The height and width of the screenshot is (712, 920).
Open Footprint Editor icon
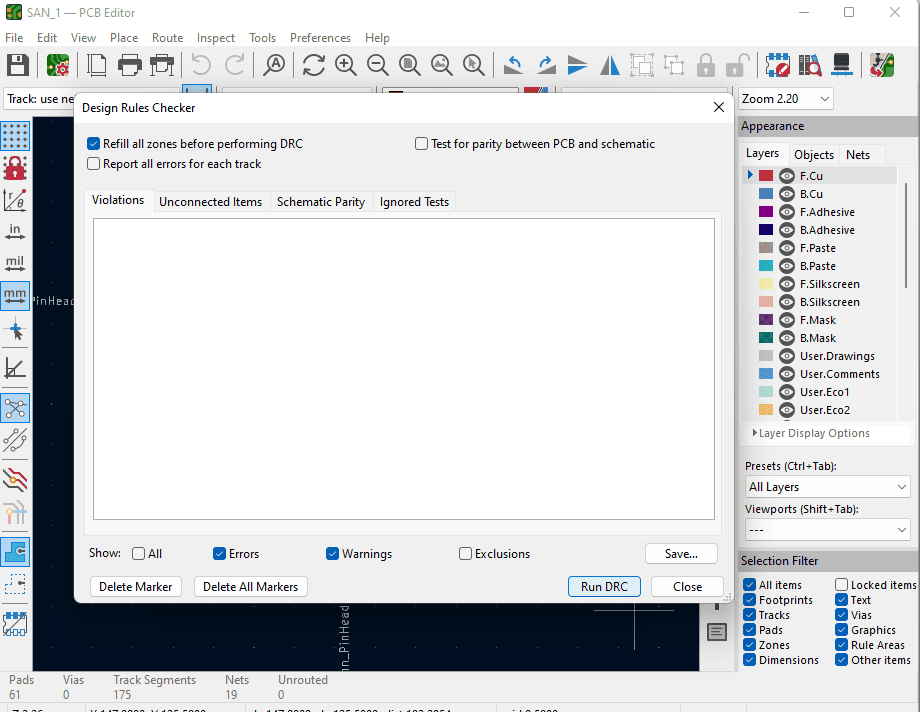778,65
